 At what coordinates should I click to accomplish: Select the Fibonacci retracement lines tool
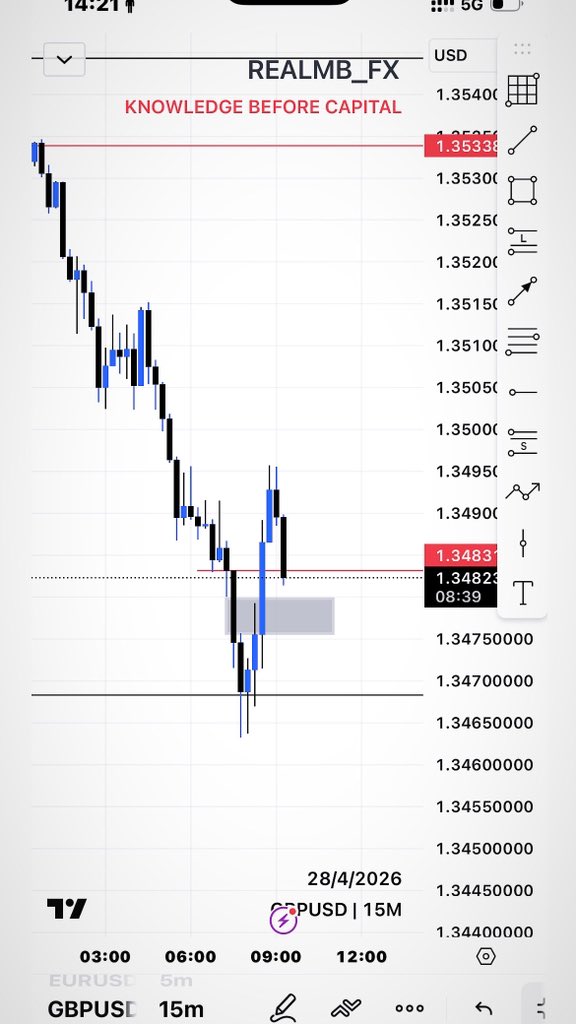click(x=522, y=342)
